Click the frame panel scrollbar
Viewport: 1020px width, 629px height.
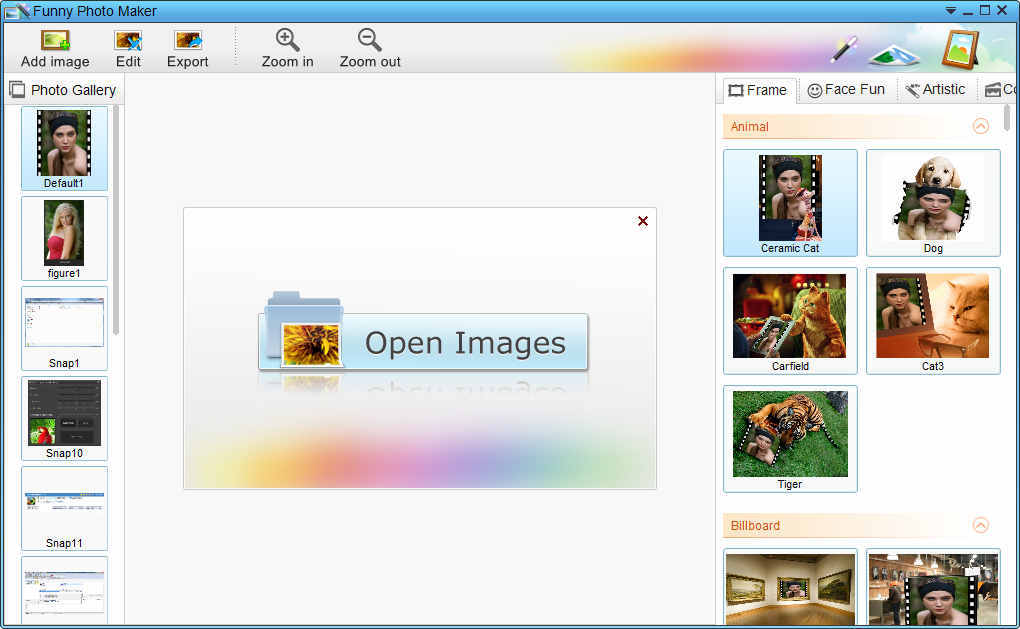pyautogui.click(x=1007, y=117)
